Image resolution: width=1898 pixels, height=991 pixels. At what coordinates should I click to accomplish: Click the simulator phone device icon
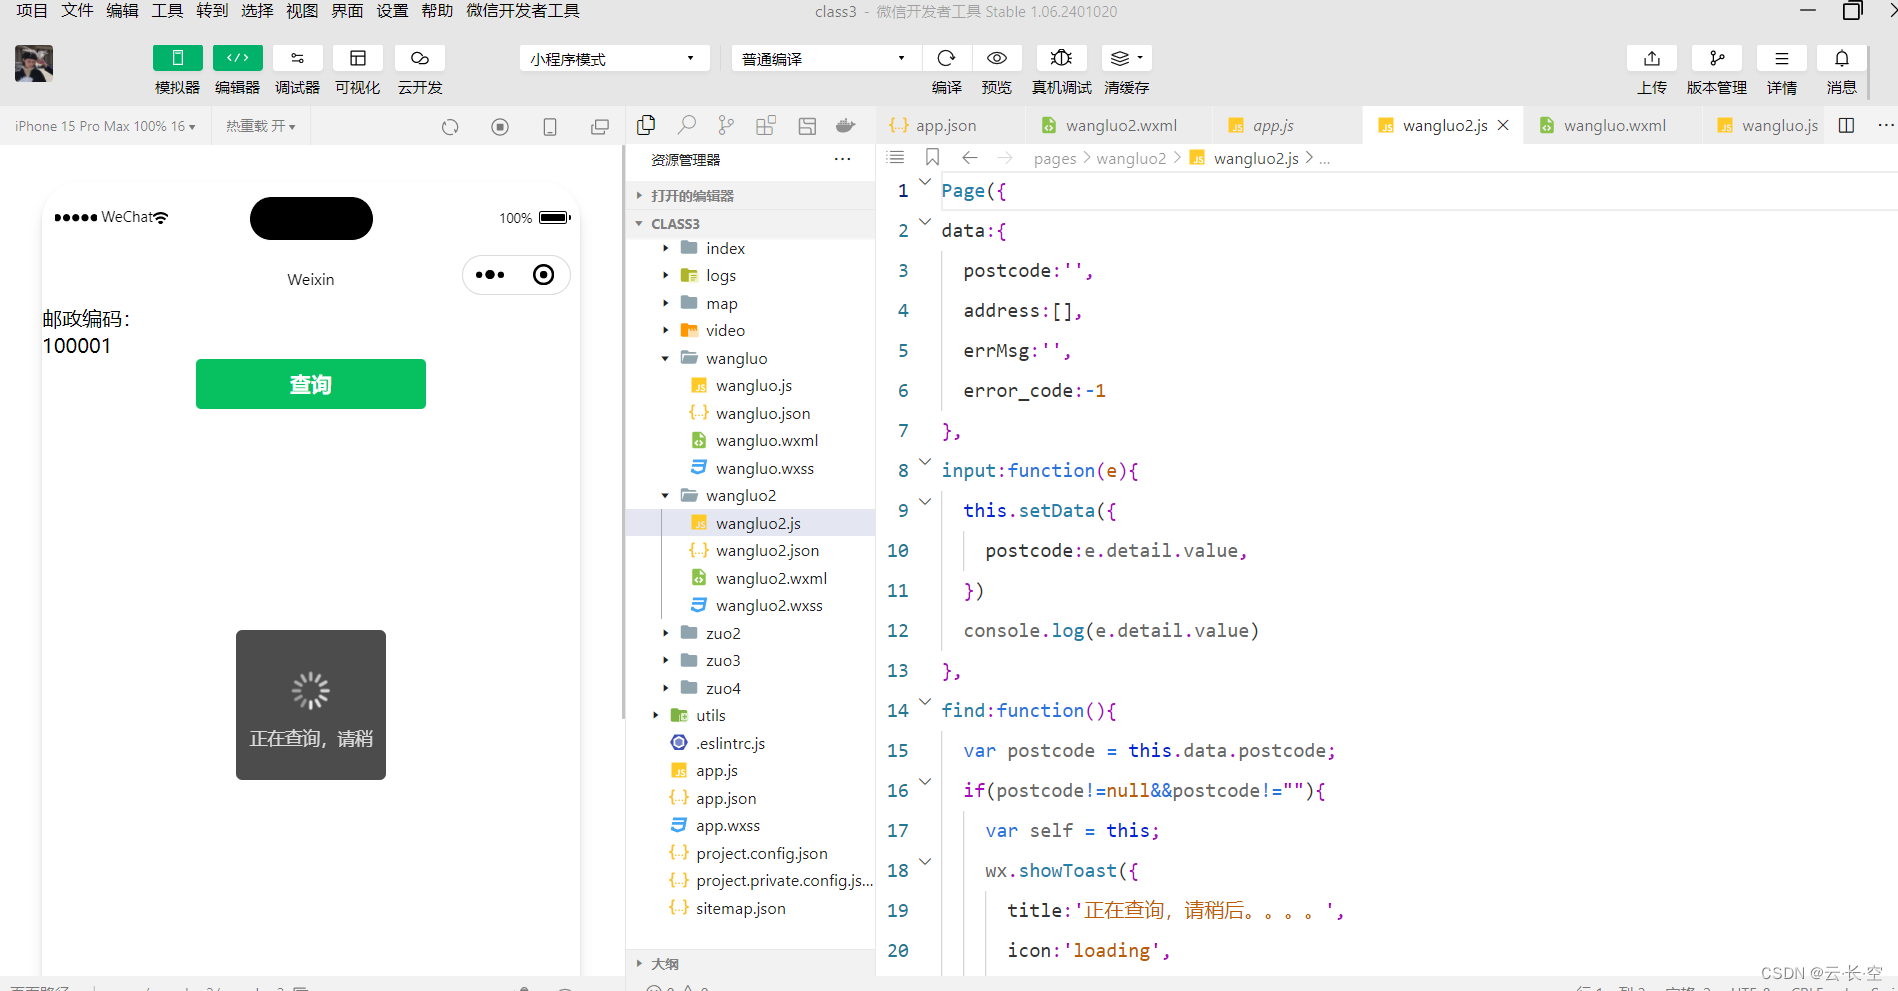click(550, 127)
